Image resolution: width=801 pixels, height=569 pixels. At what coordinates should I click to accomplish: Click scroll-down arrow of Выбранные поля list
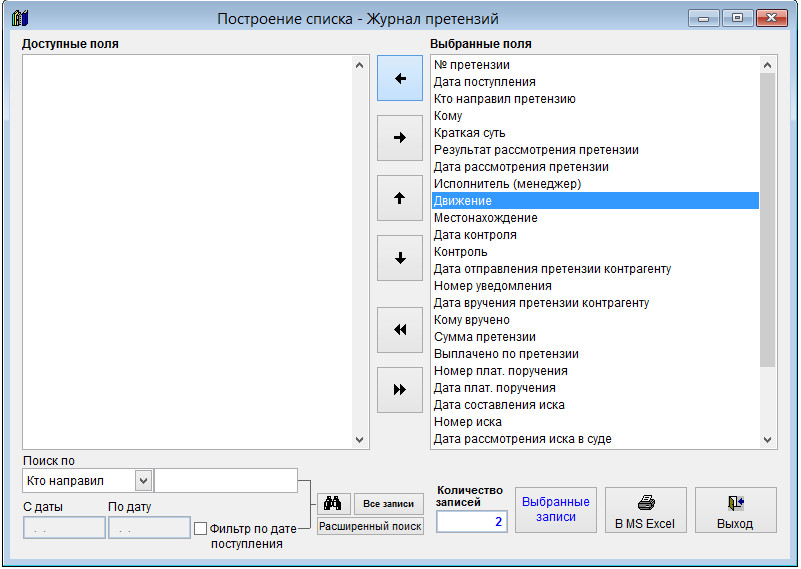(767, 439)
